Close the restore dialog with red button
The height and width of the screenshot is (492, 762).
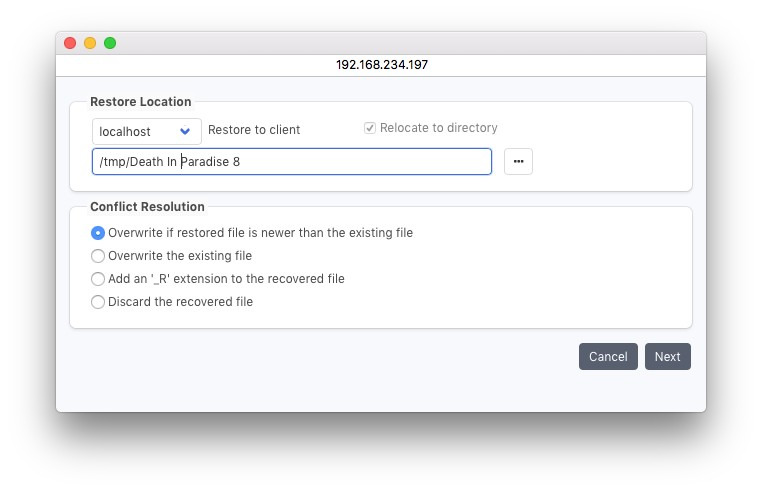point(70,43)
